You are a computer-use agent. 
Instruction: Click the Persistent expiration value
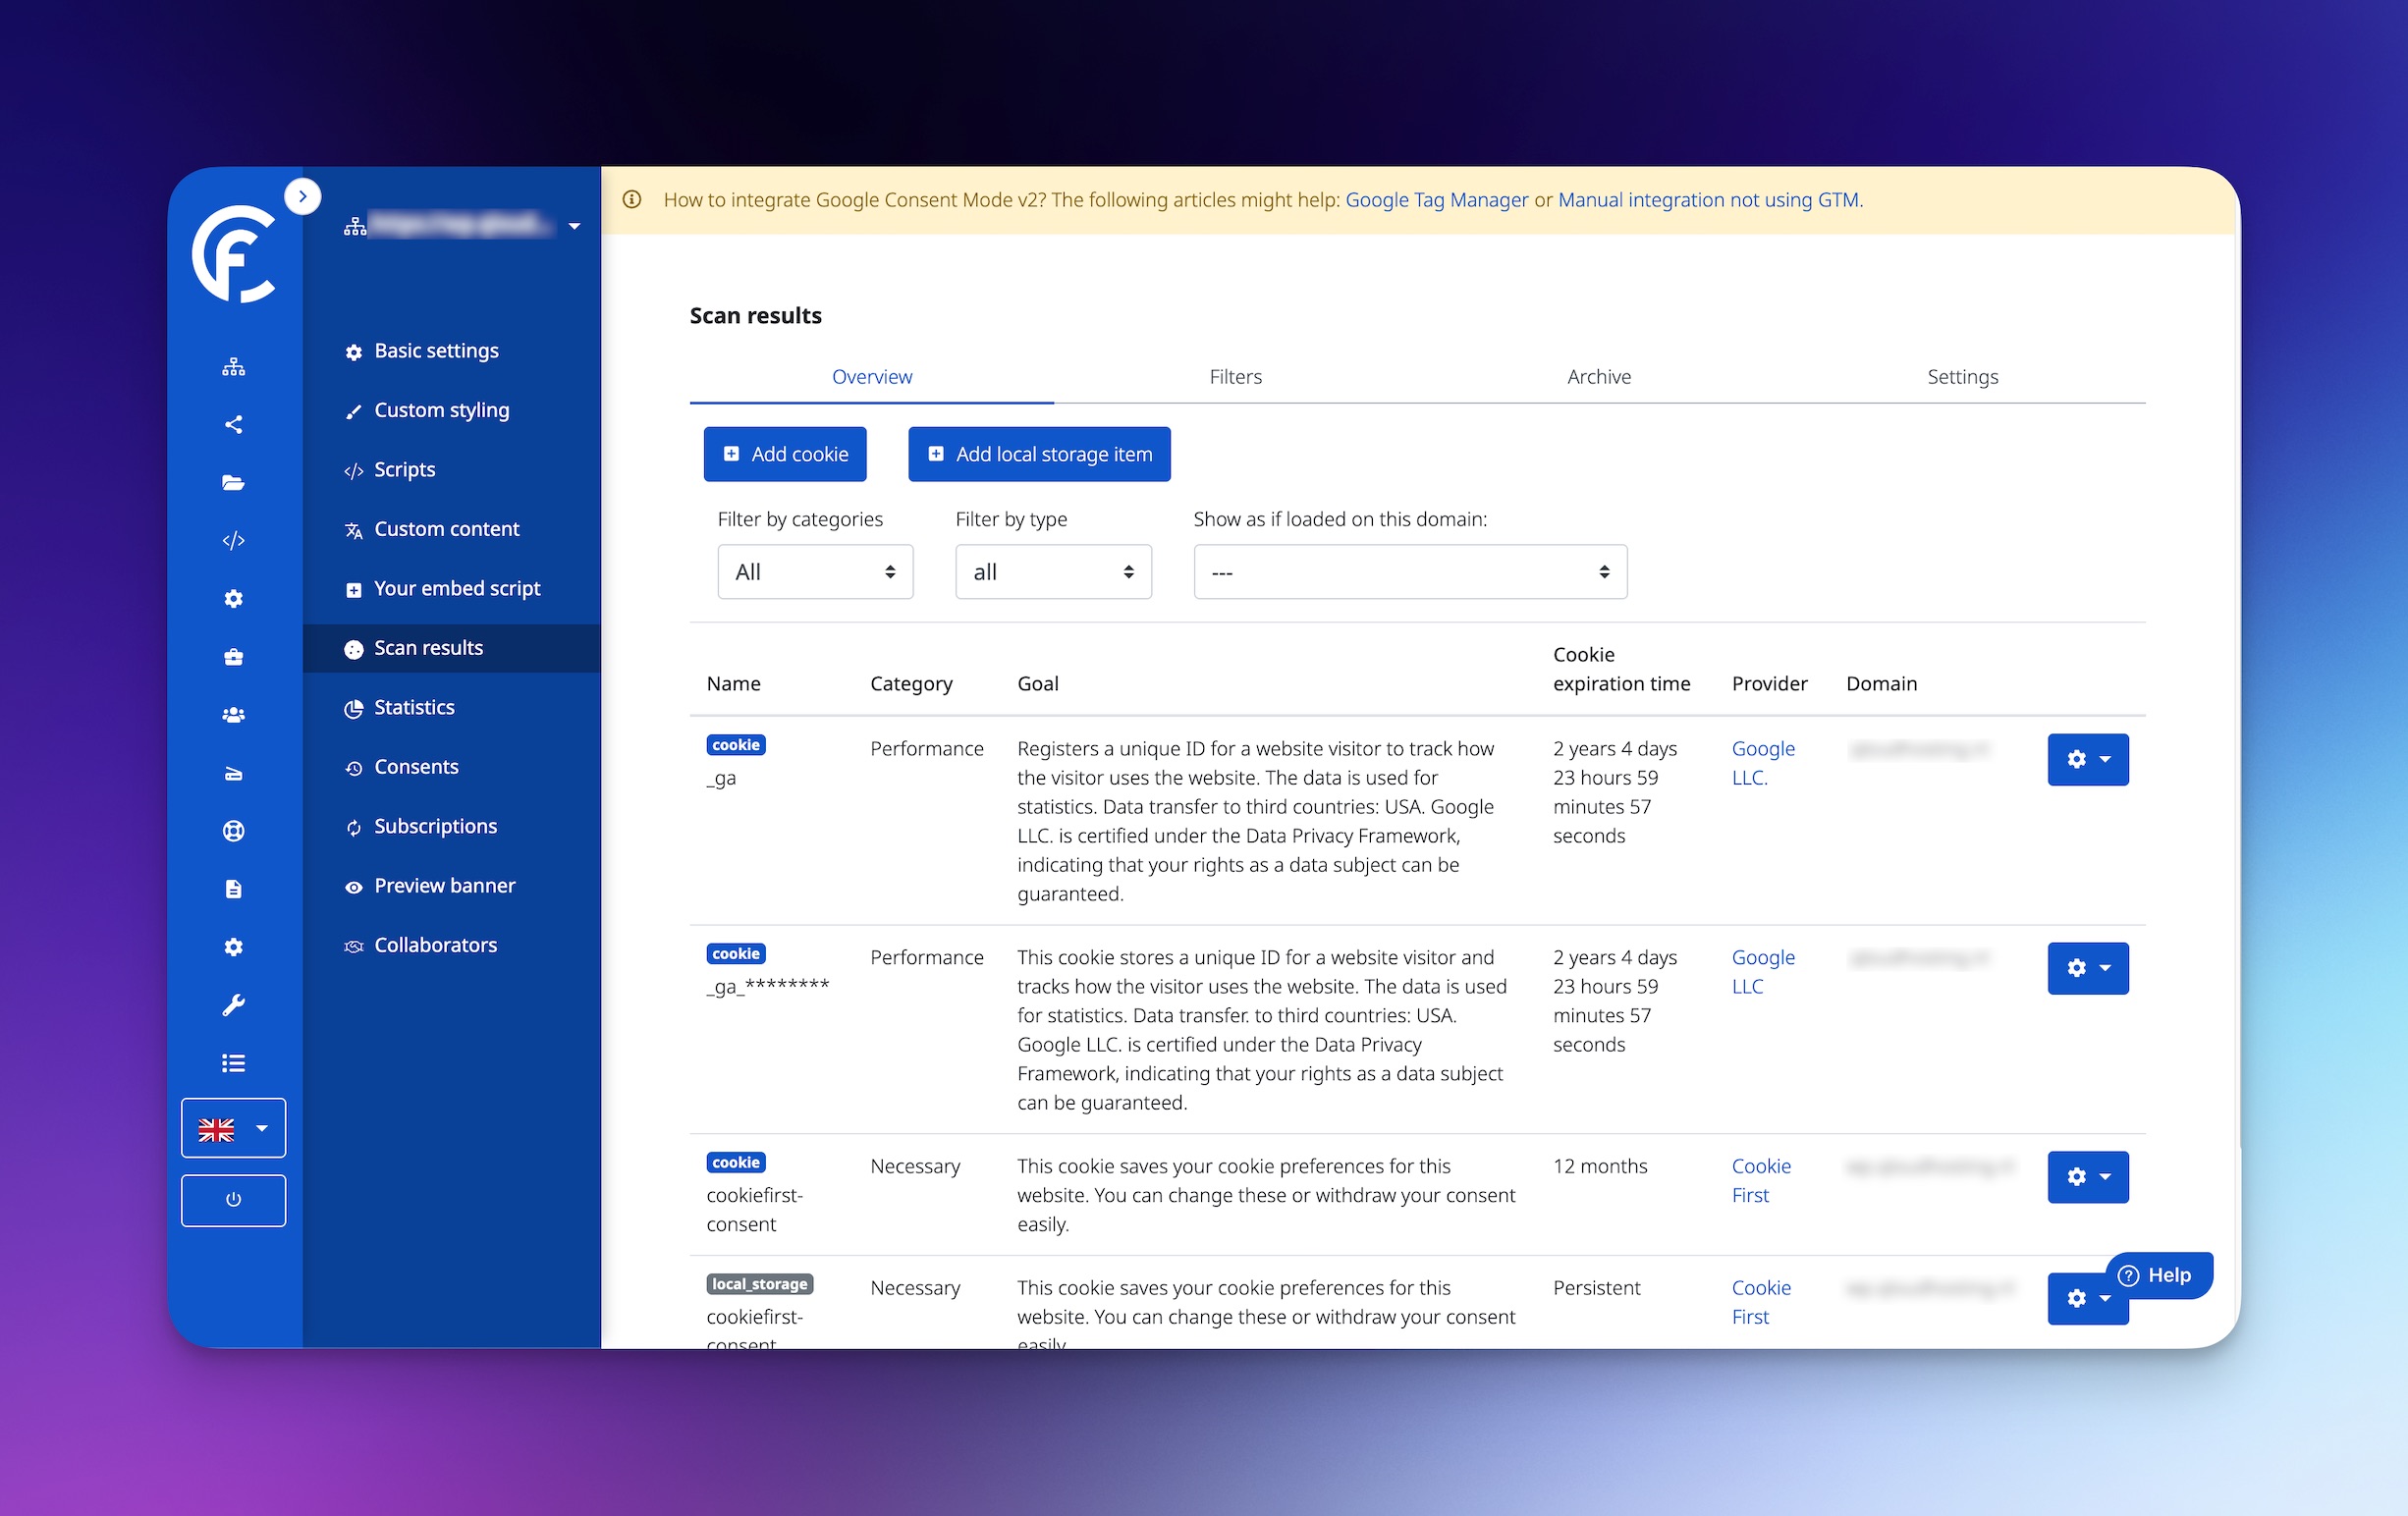click(1596, 1288)
